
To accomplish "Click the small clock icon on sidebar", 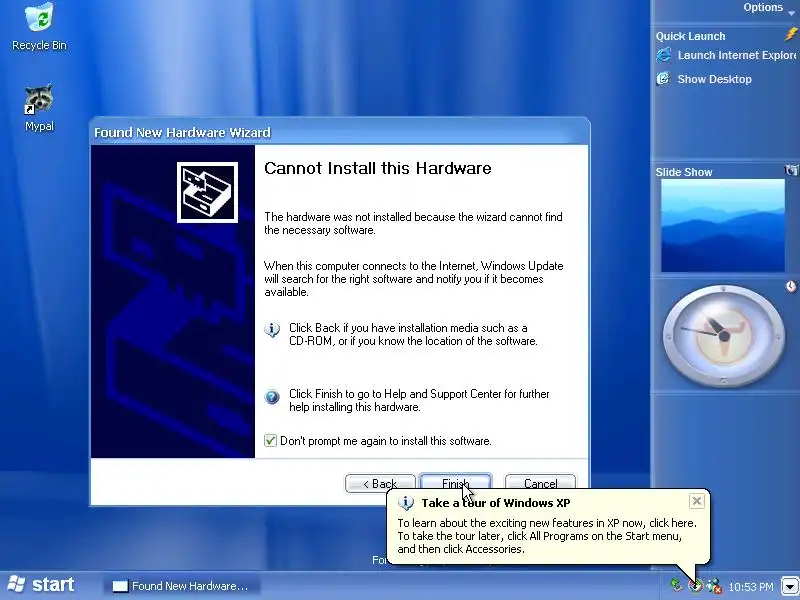I will click(791, 286).
